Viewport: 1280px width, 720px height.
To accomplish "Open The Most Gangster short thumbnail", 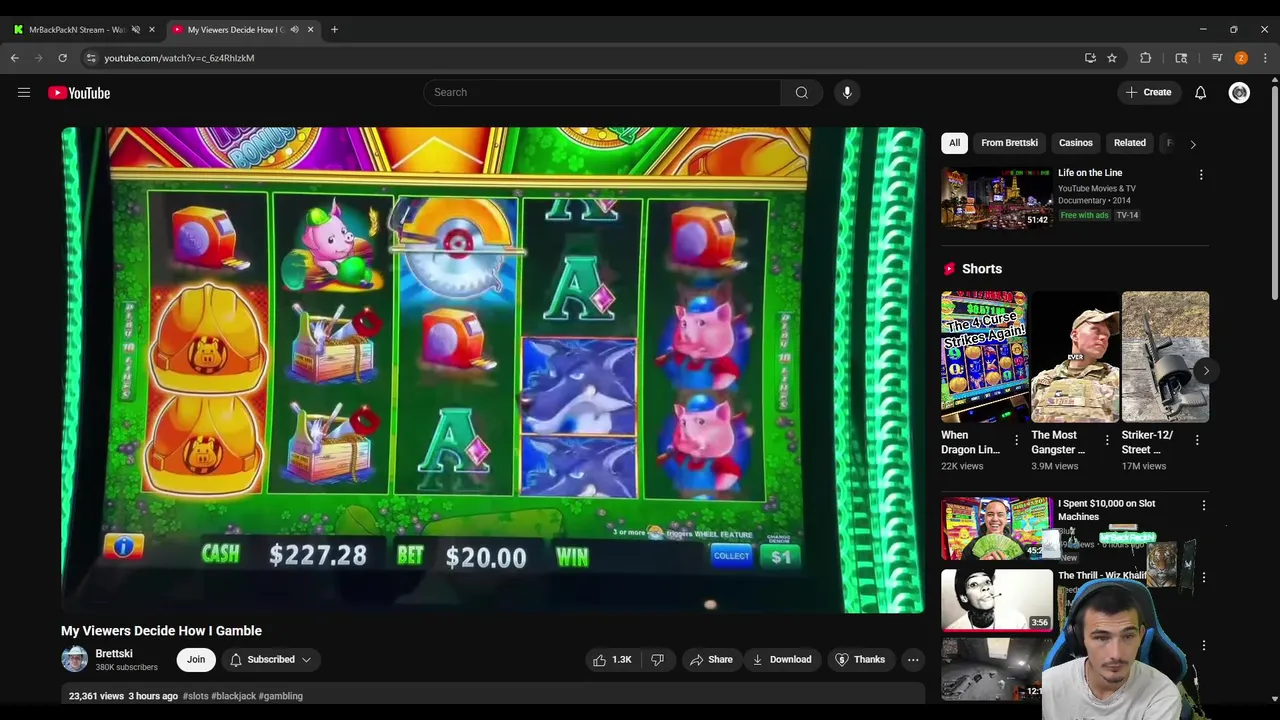I will (x=1075, y=357).
